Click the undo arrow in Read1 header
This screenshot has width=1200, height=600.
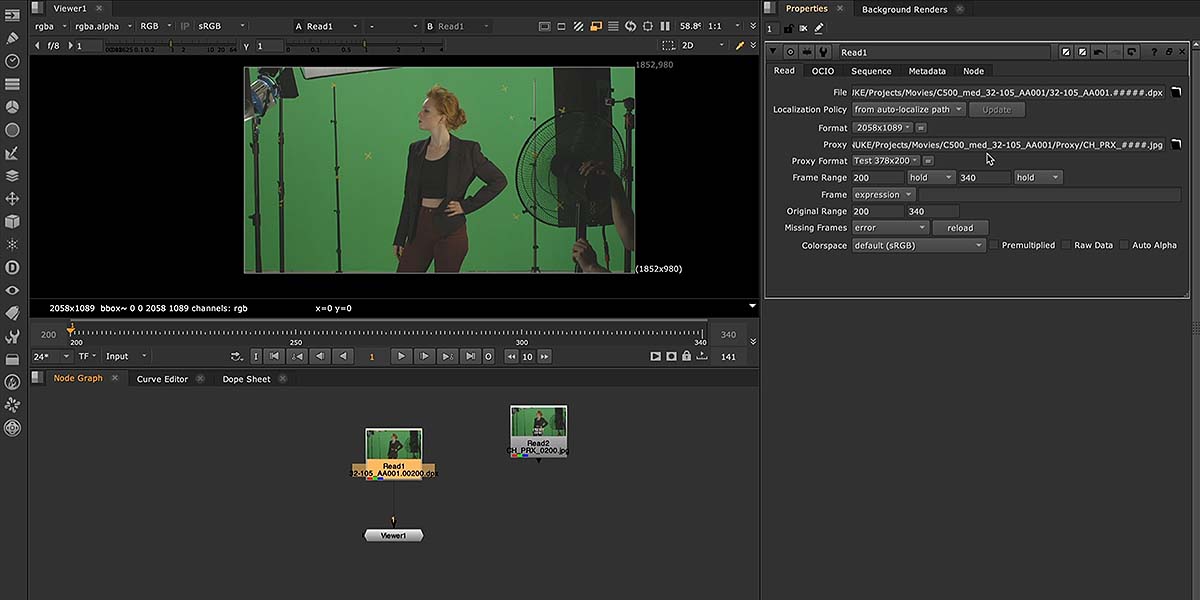1099,52
